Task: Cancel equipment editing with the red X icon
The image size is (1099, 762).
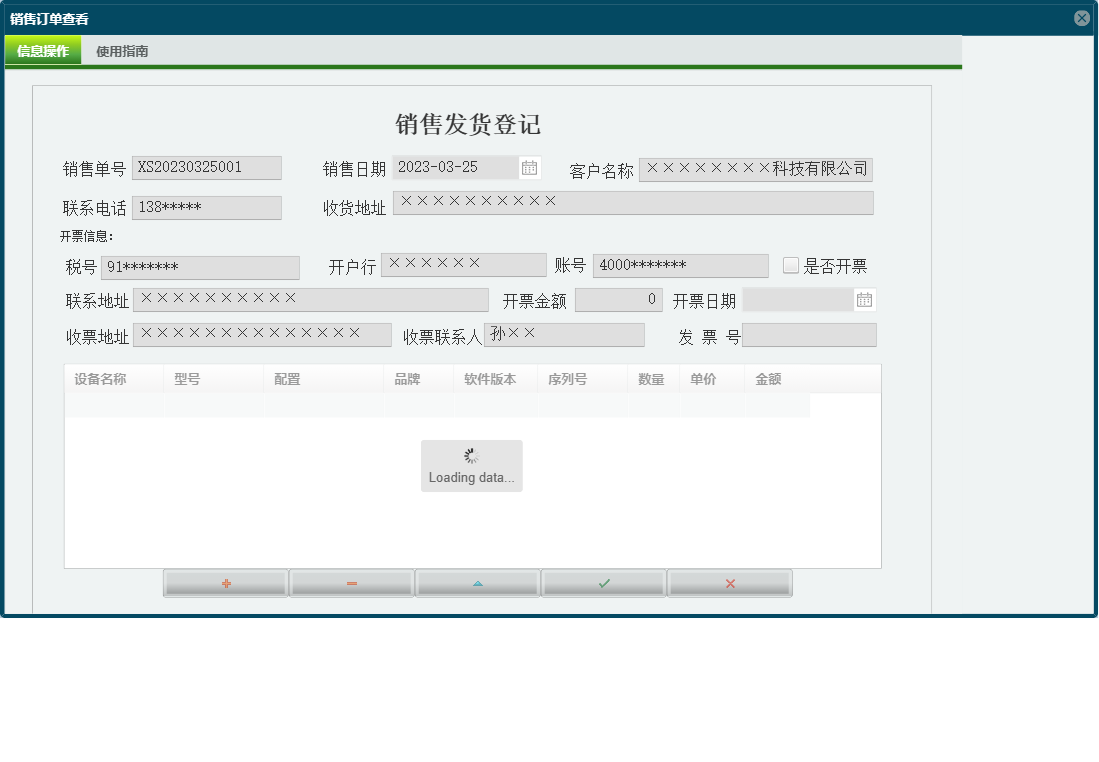Action: click(x=729, y=582)
